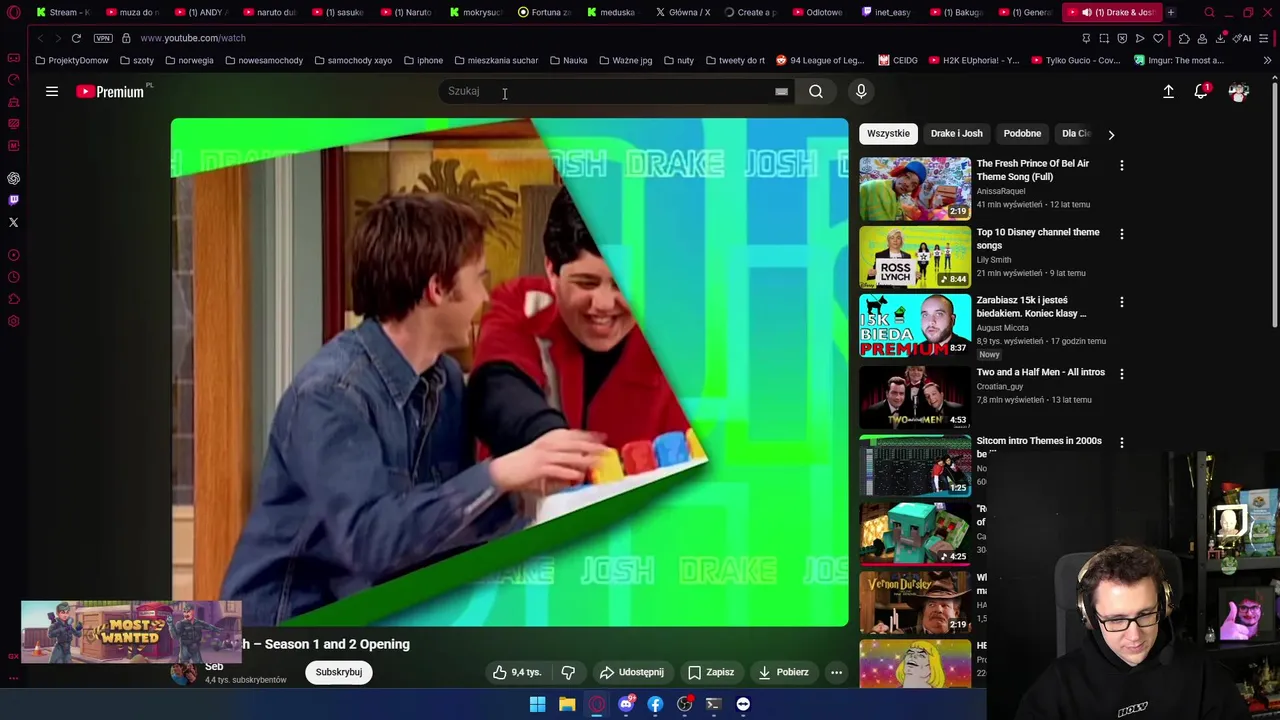Open options for Two and a Half Men video
The height and width of the screenshot is (720, 1280).
point(1121,374)
